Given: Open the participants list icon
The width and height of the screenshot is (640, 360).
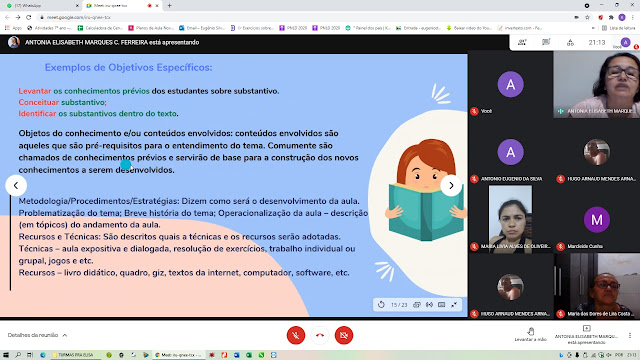Looking at the screenshot, I should coord(522,42).
